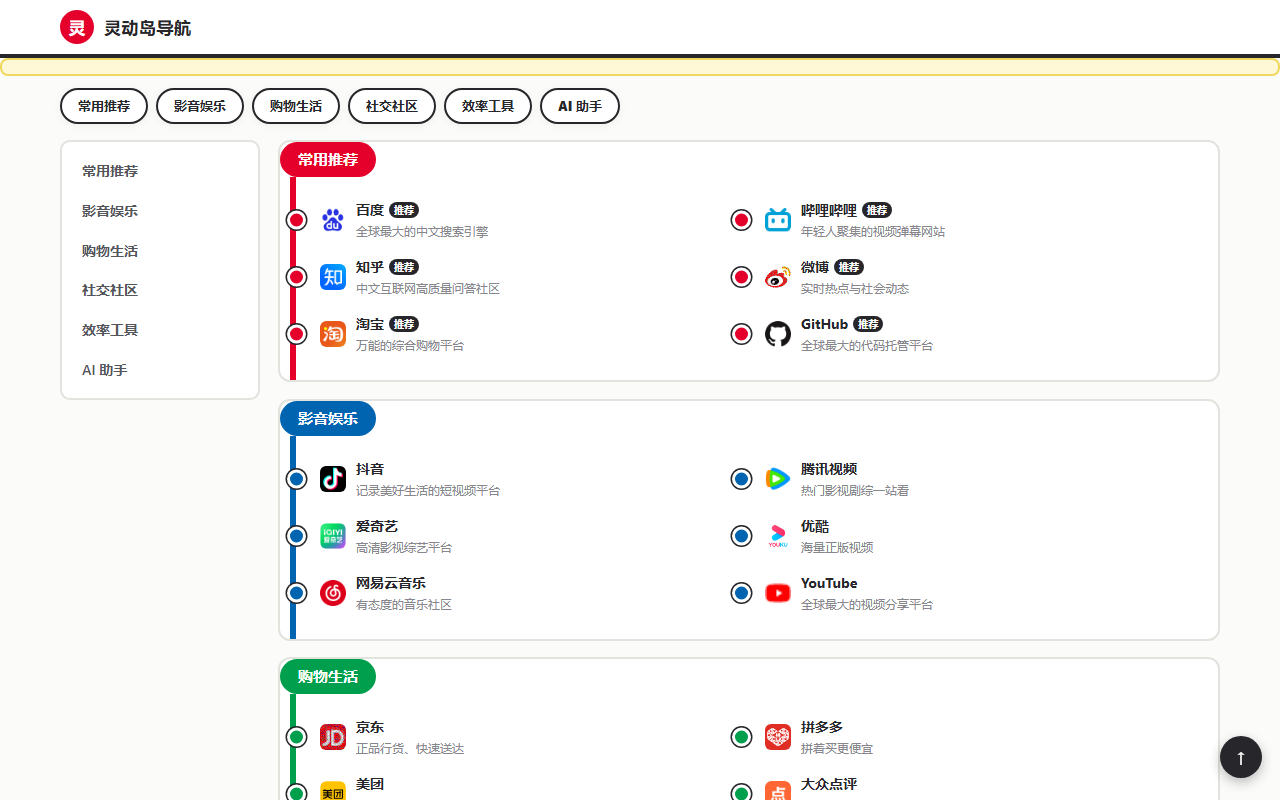Go to 购物生活 in the sidebar
The width and height of the screenshot is (1280, 800).
coord(160,251)
